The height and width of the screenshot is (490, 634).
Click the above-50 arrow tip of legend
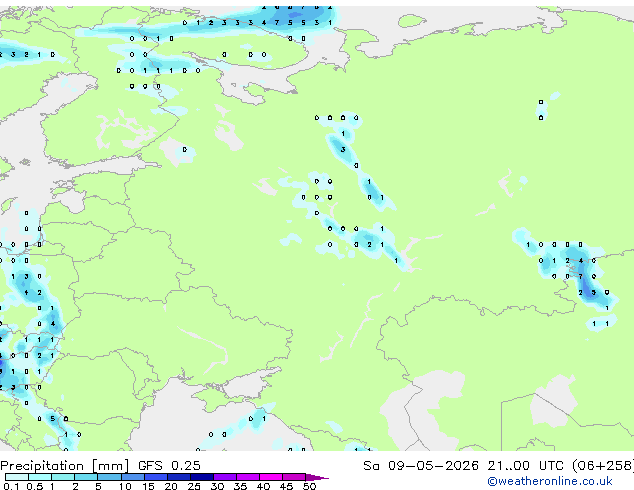click(x=317, y=478)
